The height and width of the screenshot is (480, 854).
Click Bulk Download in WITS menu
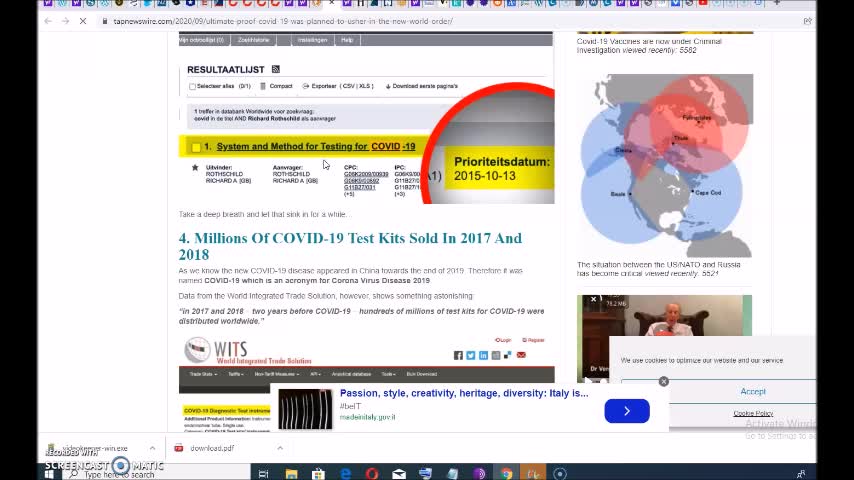coord(422,374)
